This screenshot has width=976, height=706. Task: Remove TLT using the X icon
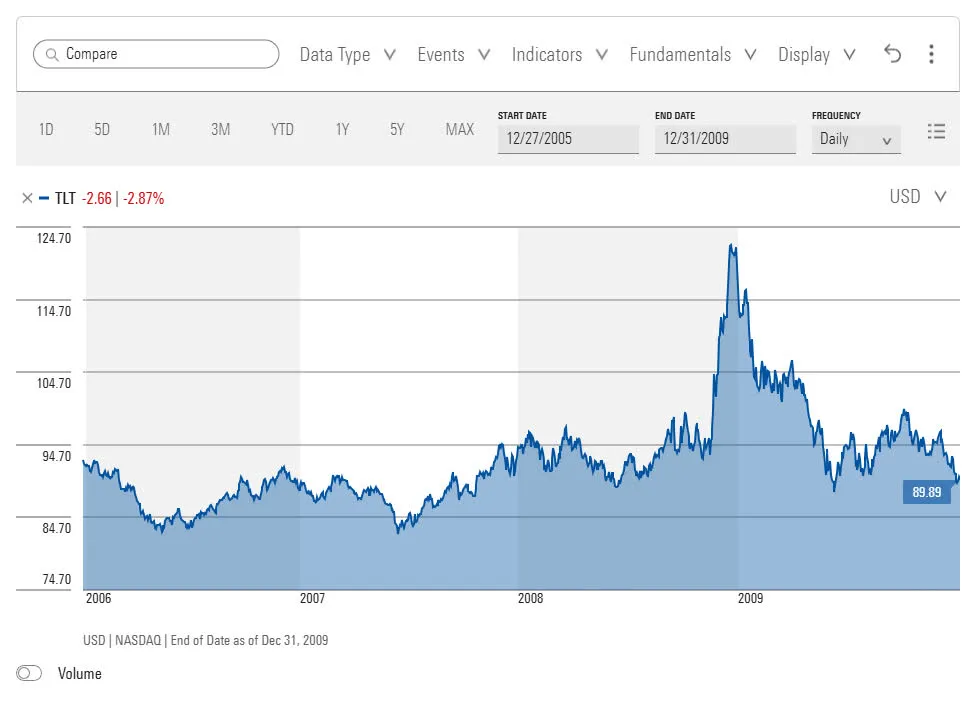click(x=27, y=198)
